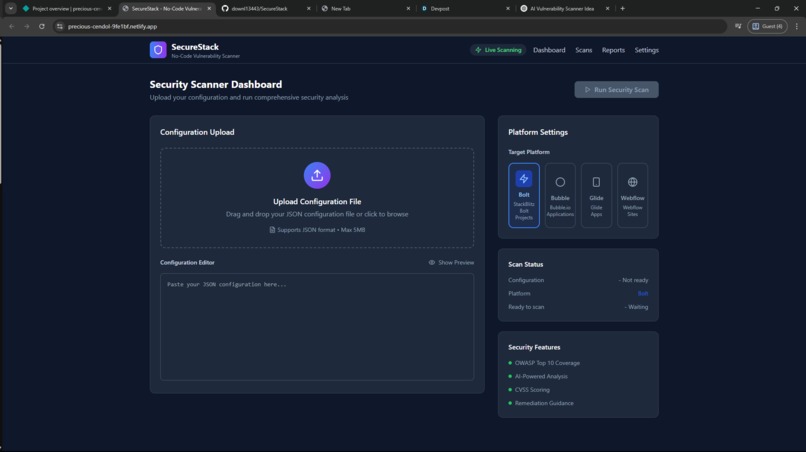Click the media control icon in browser toolbar
Image resolution: width=806 pixels, height=452 pixels.
pos(738,26)
